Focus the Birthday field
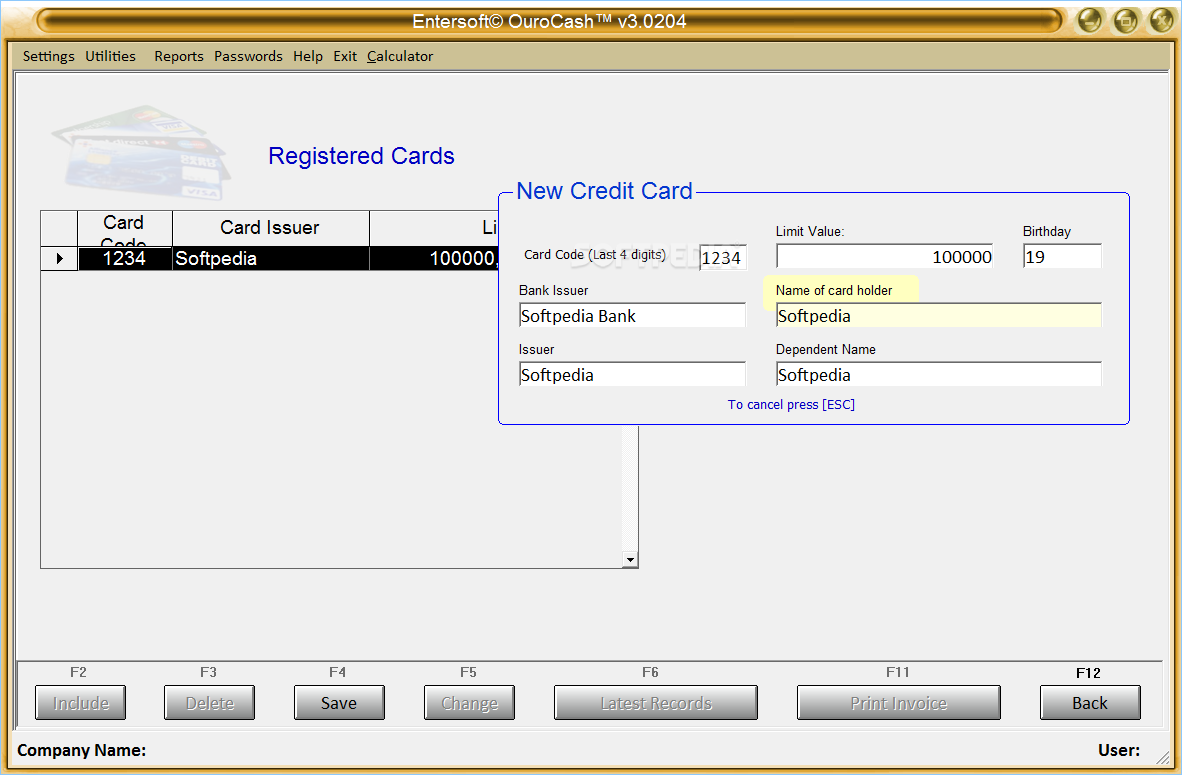The width and height of the screenshot is (1182, 775). pyautogui.click(x=1062, y=256)
